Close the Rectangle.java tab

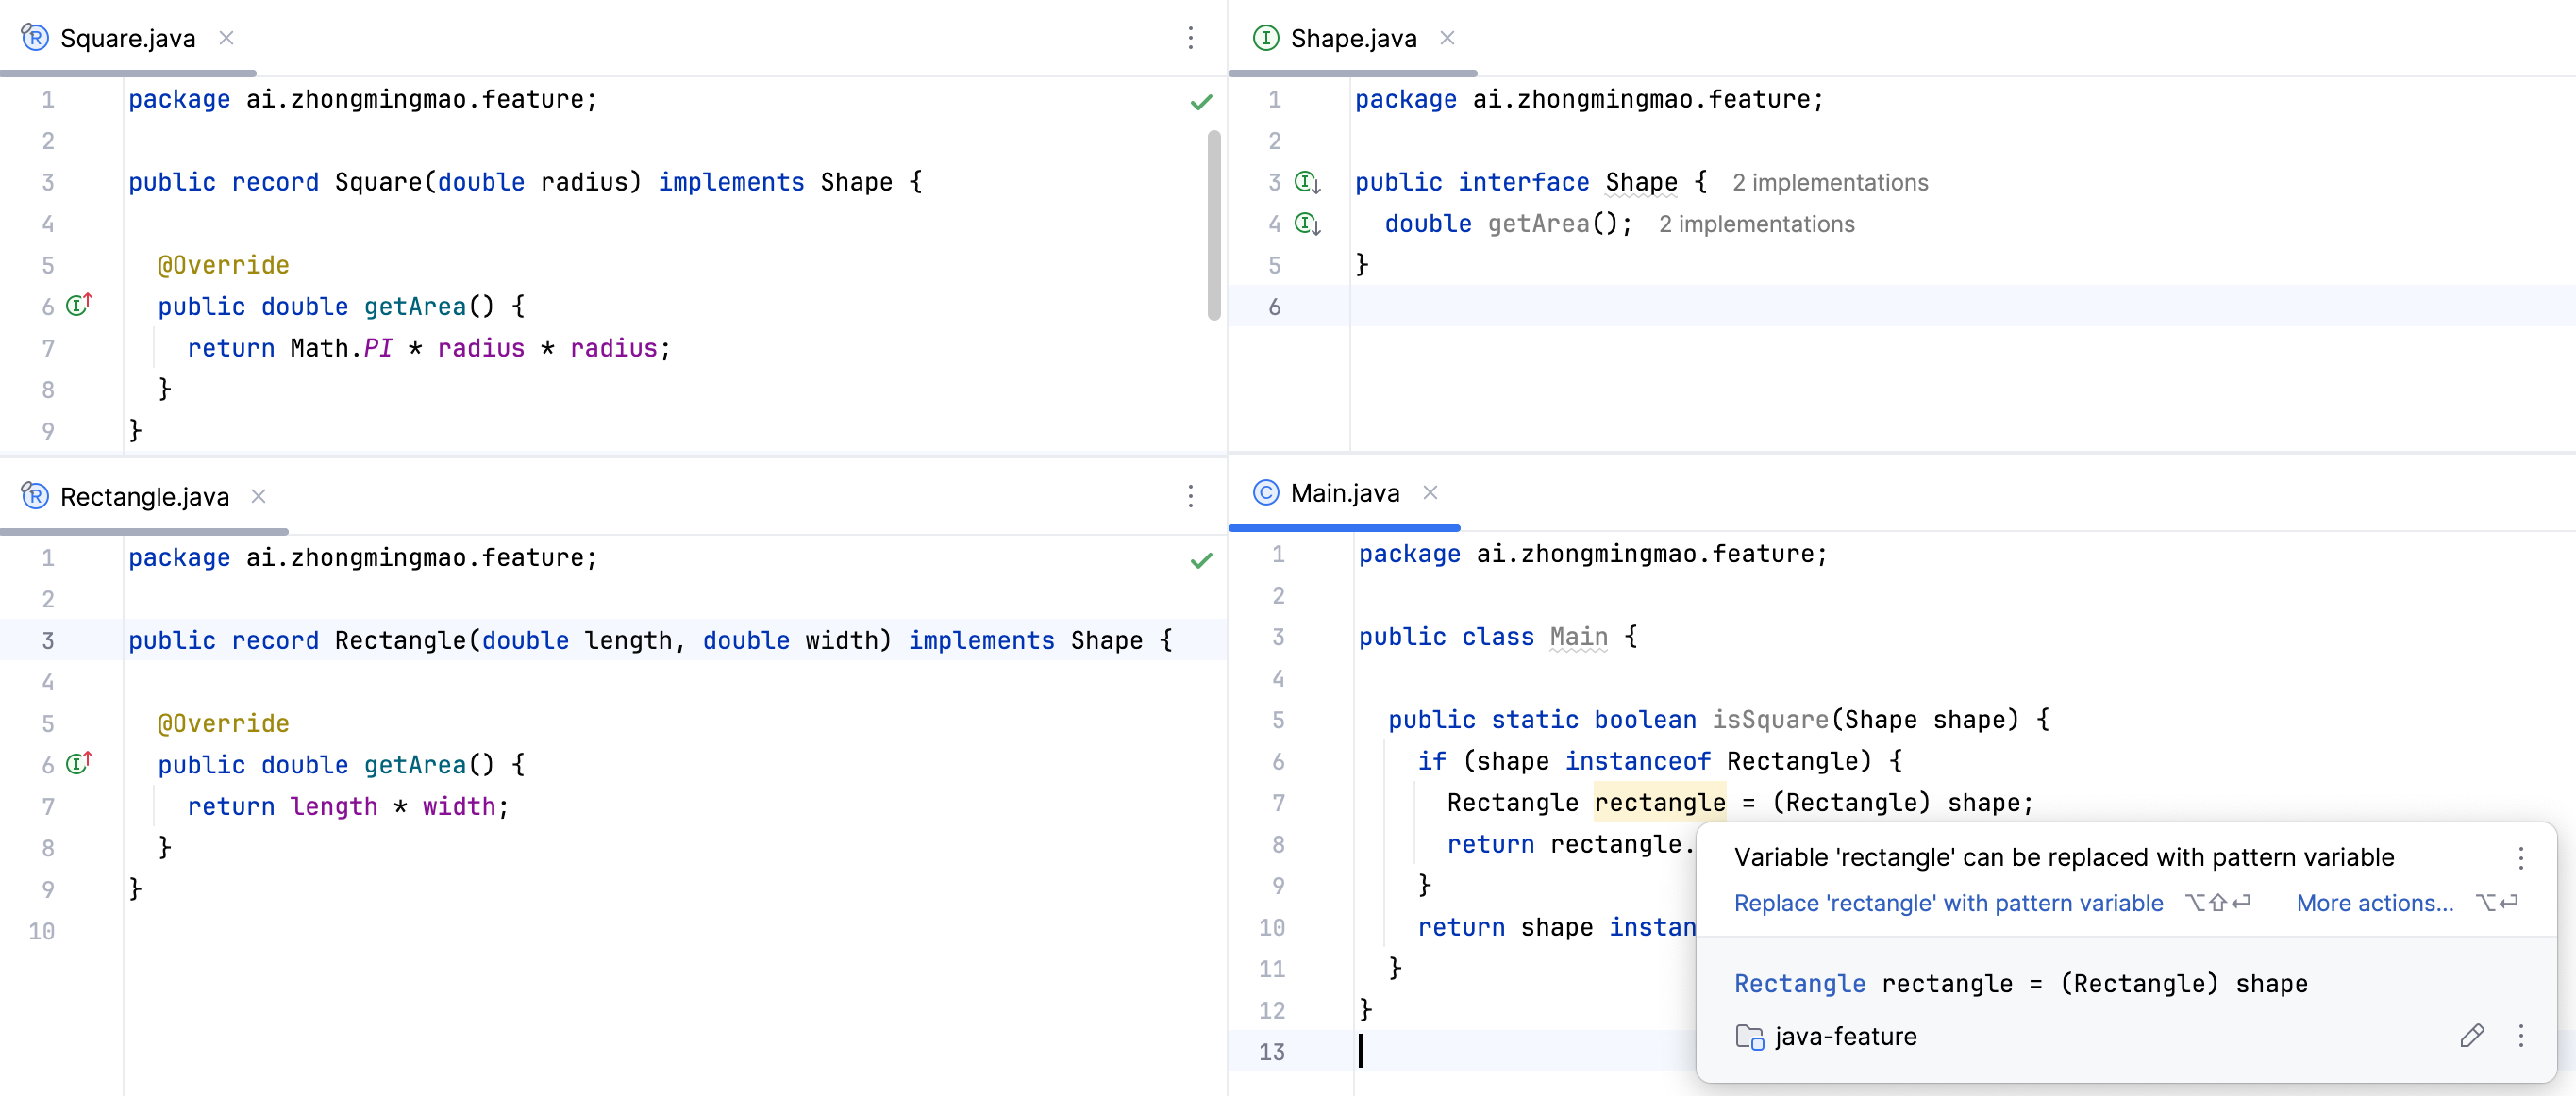click(258, 496)
